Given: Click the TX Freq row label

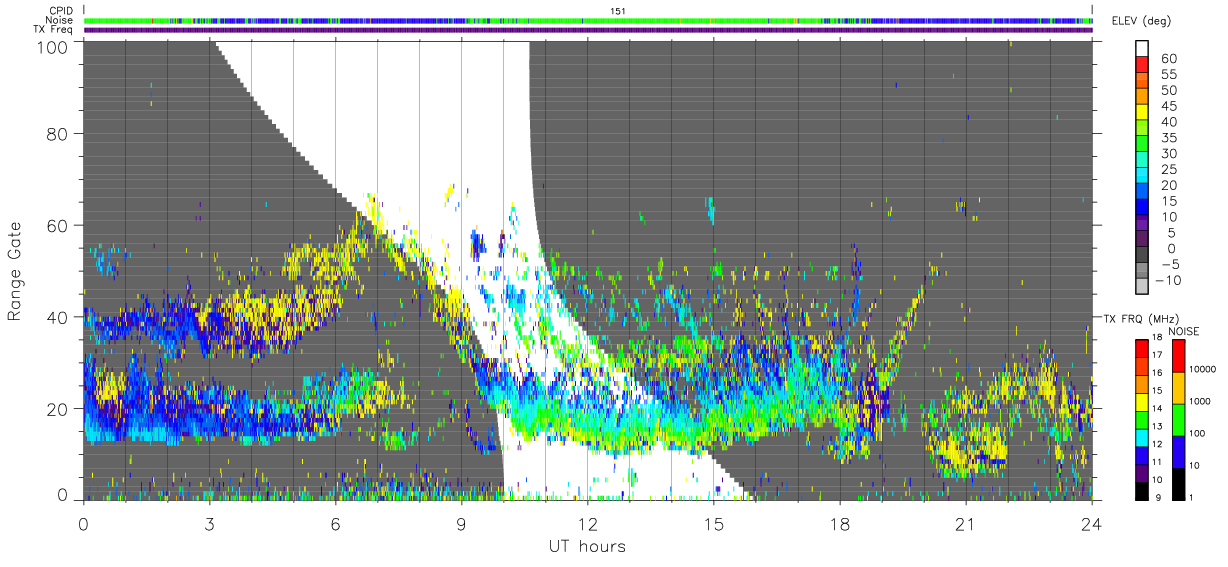Looking at the screenshot, I should point(53,30).
